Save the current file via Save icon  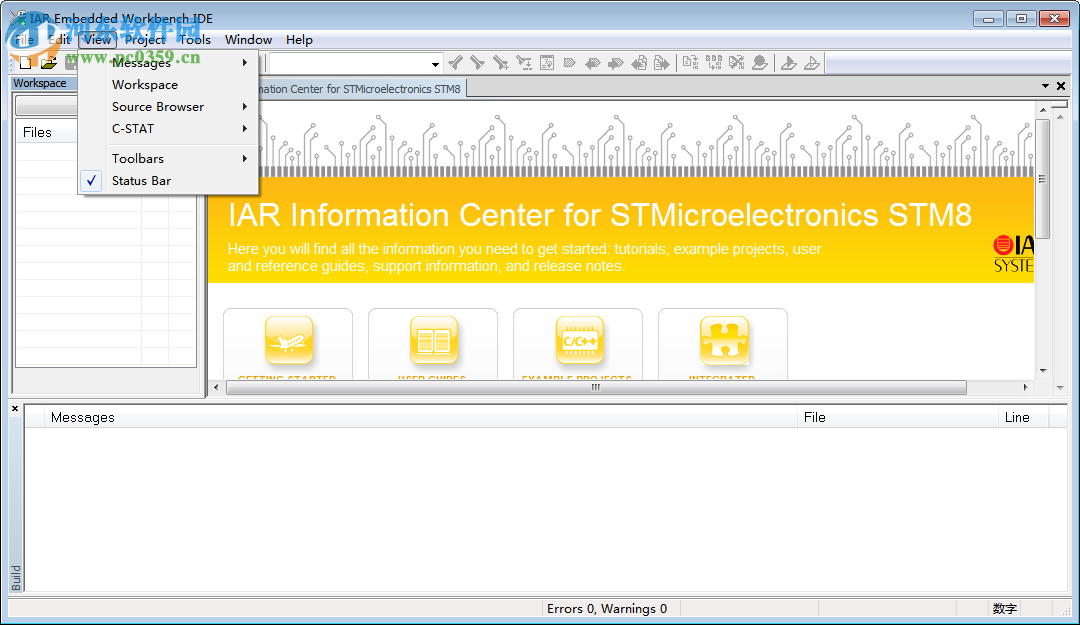pyautogui.click(x=70, y=62)
